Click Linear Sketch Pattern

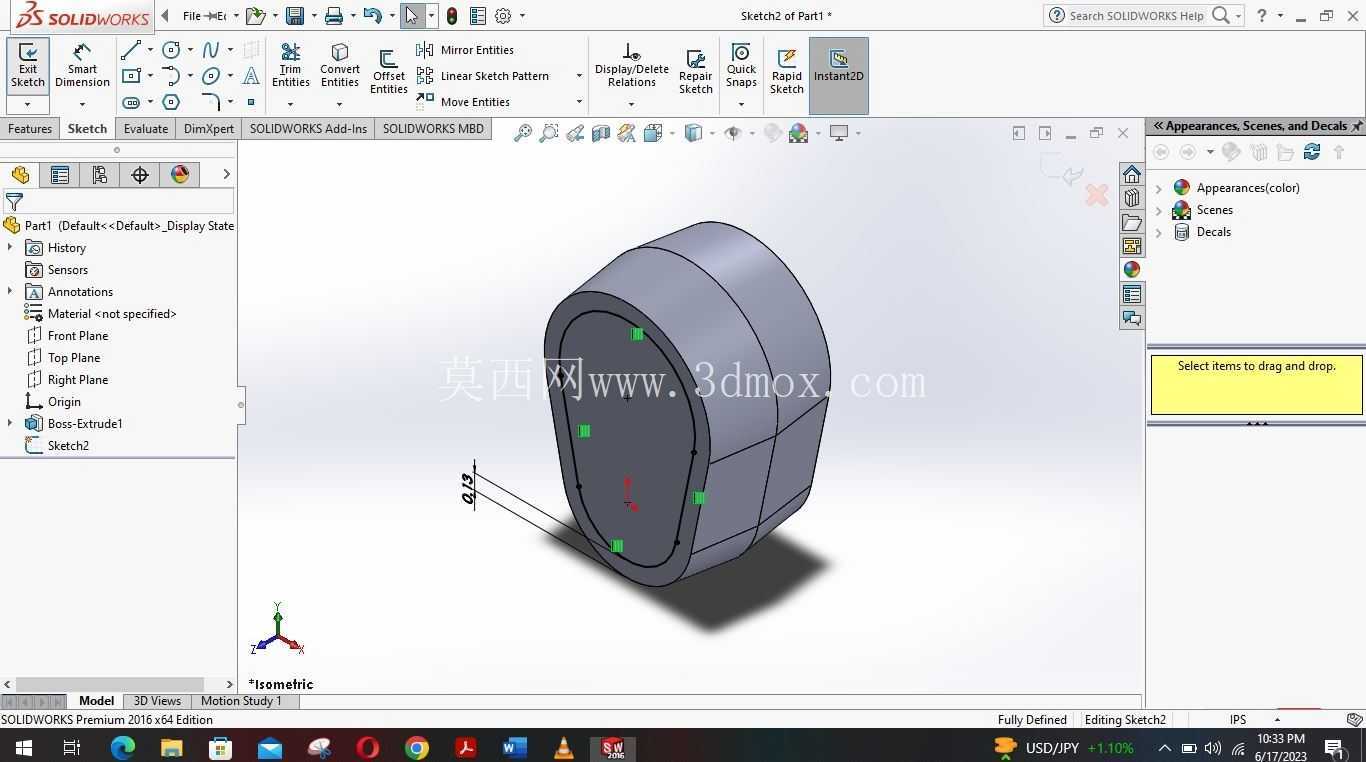coord(484,76)
